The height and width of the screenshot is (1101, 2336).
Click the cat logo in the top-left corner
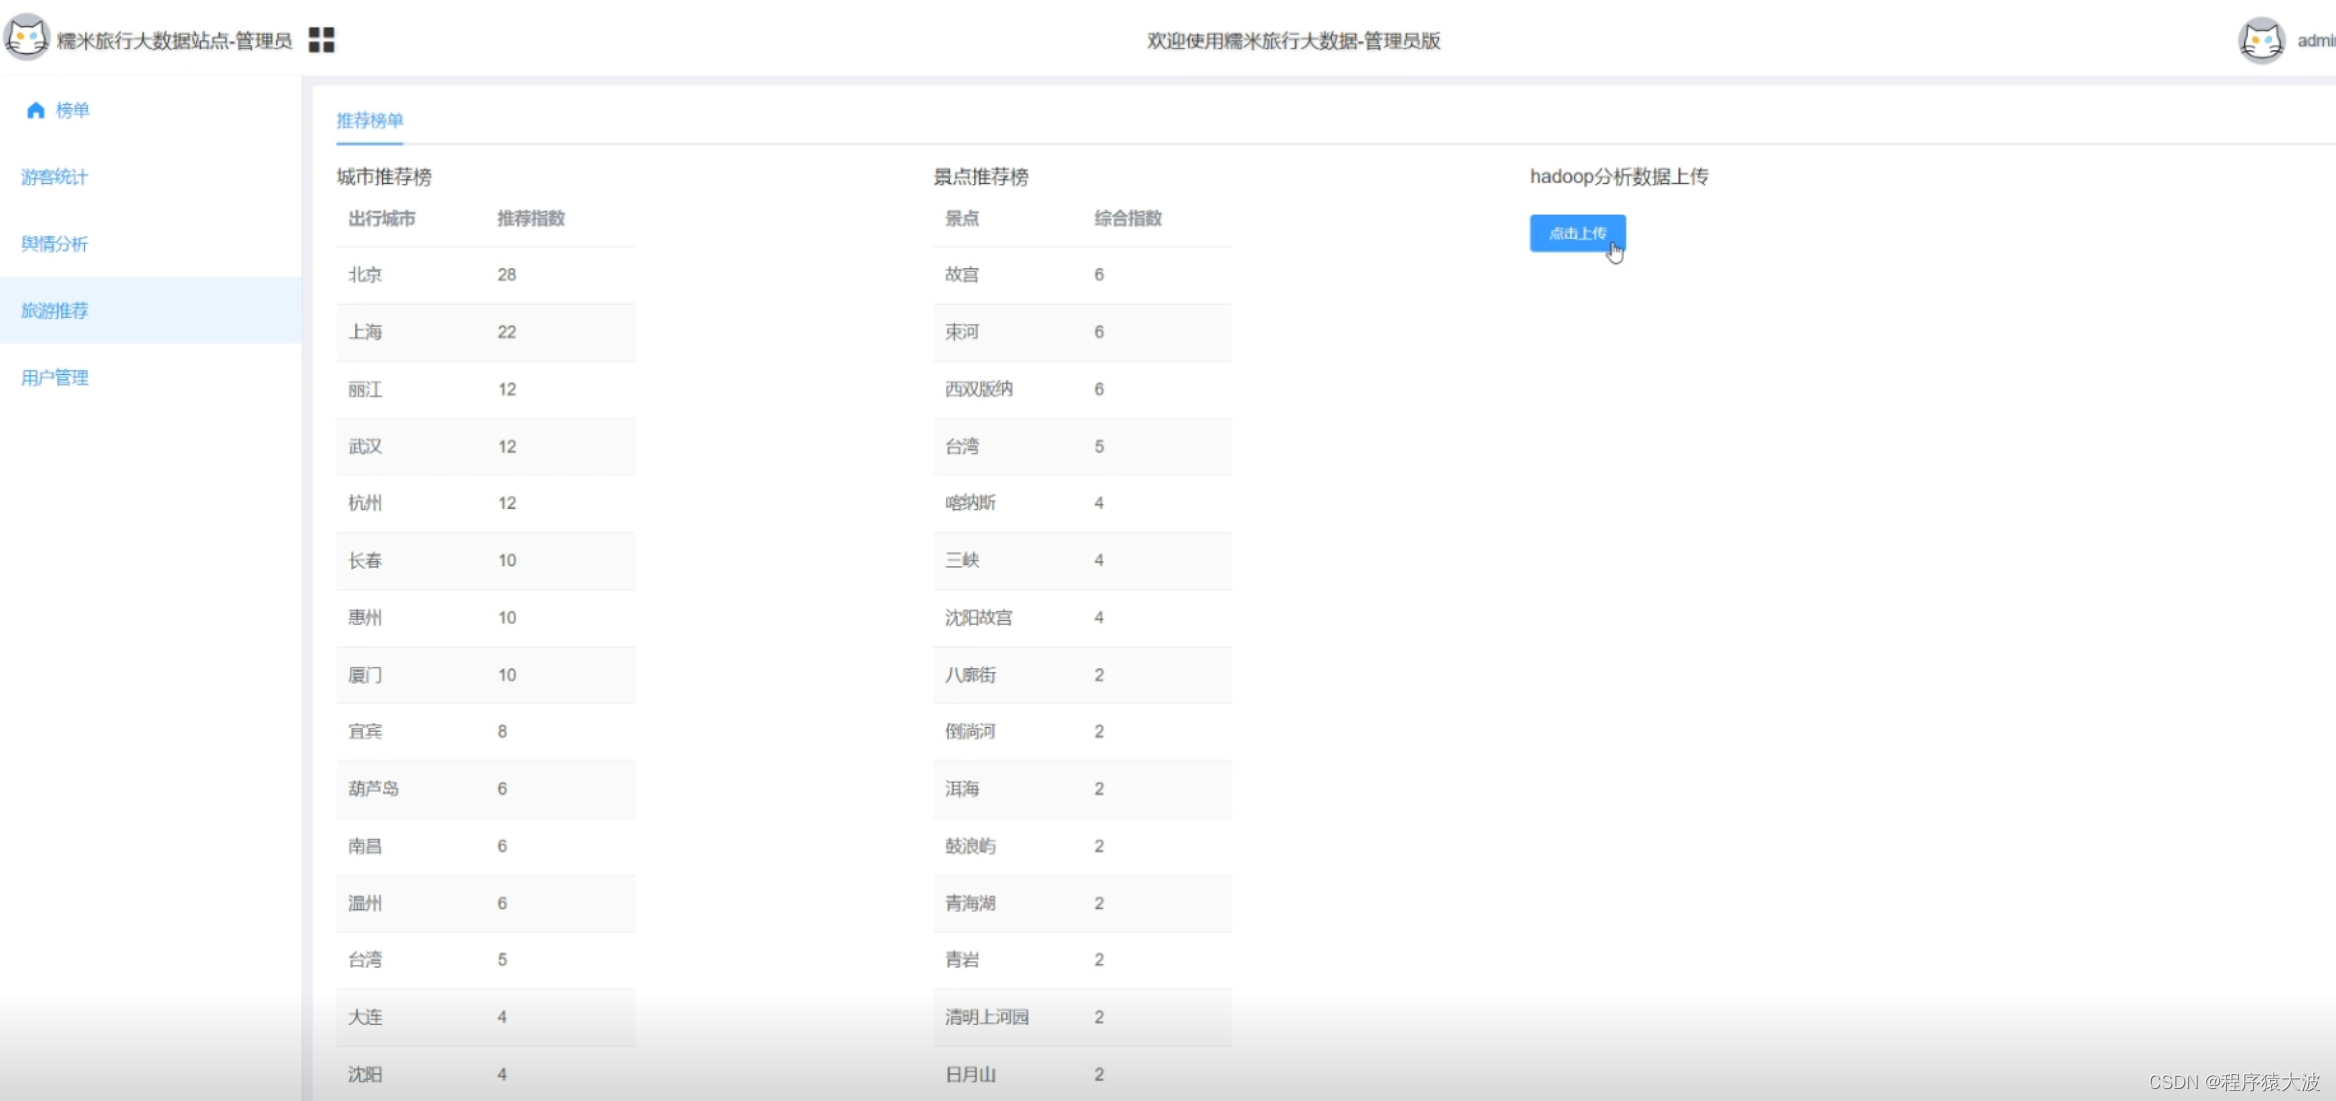click(27, 38)
